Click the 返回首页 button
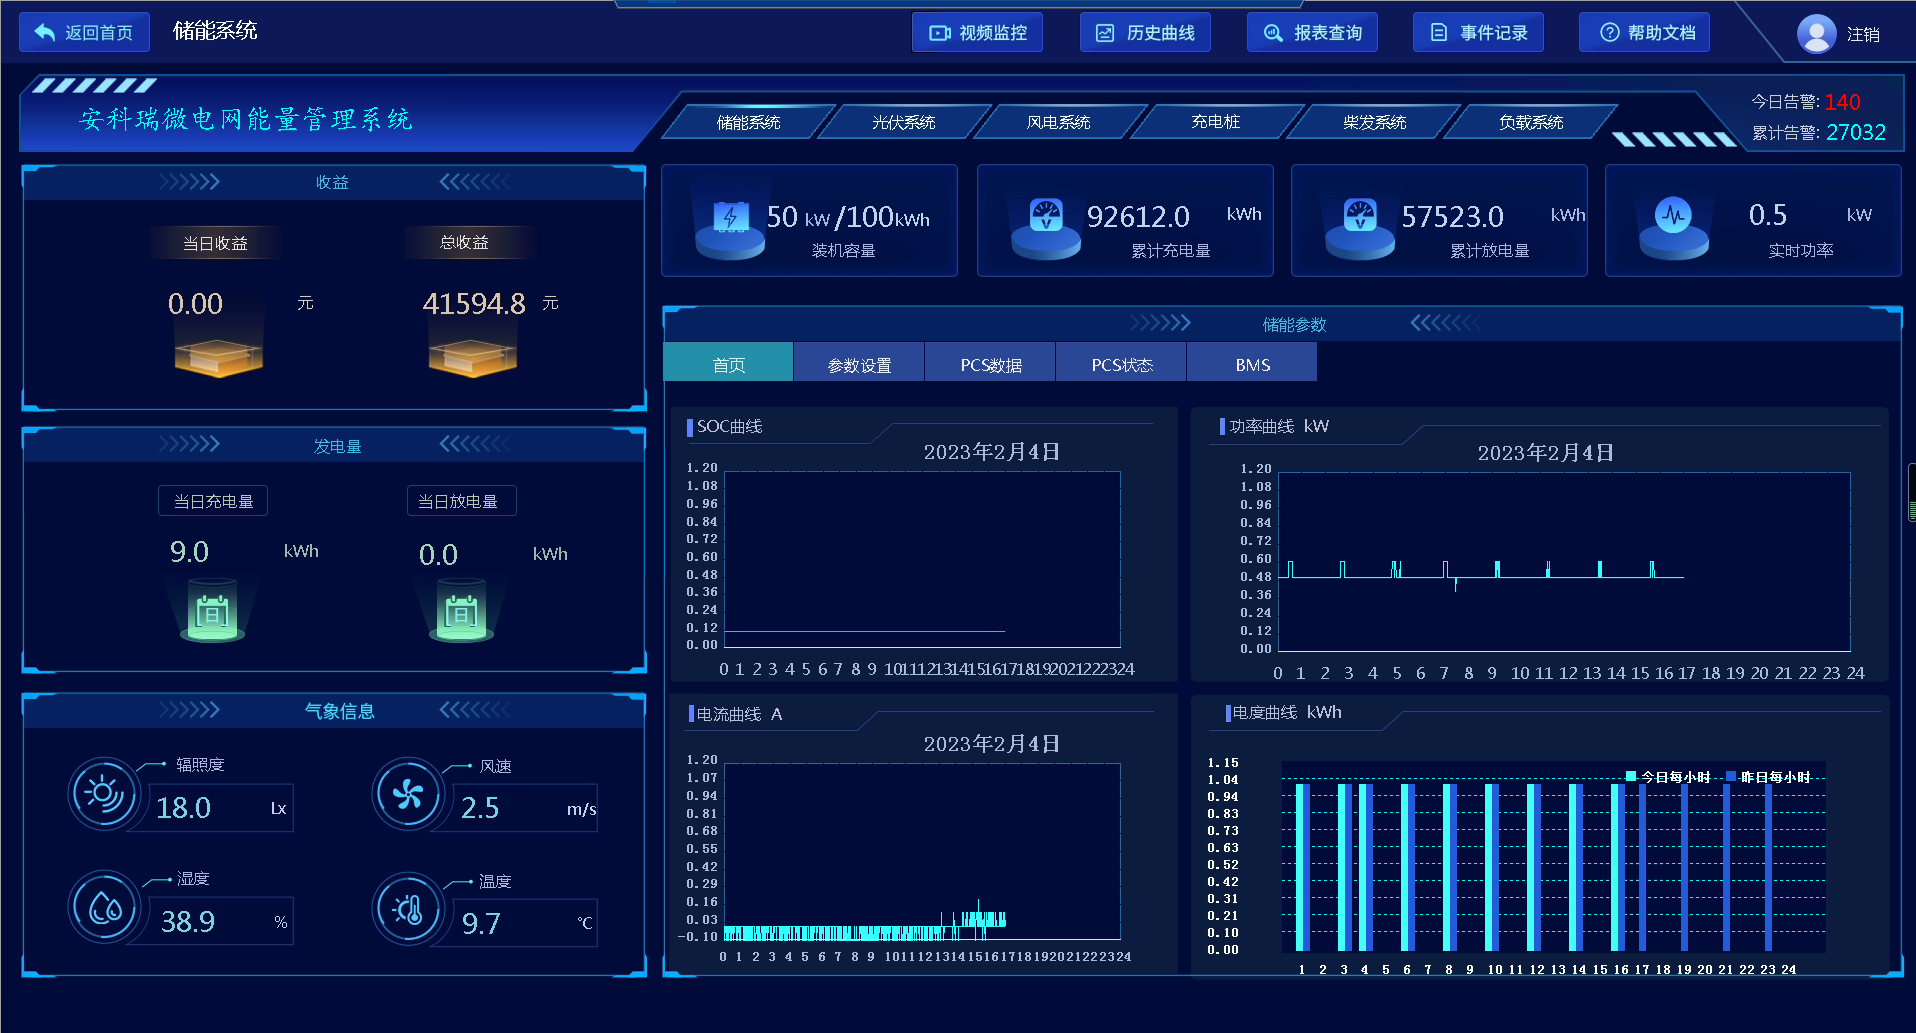The width and height of the screenshot is (1916, 1033). pyautogui.click(x=85, y=33)
